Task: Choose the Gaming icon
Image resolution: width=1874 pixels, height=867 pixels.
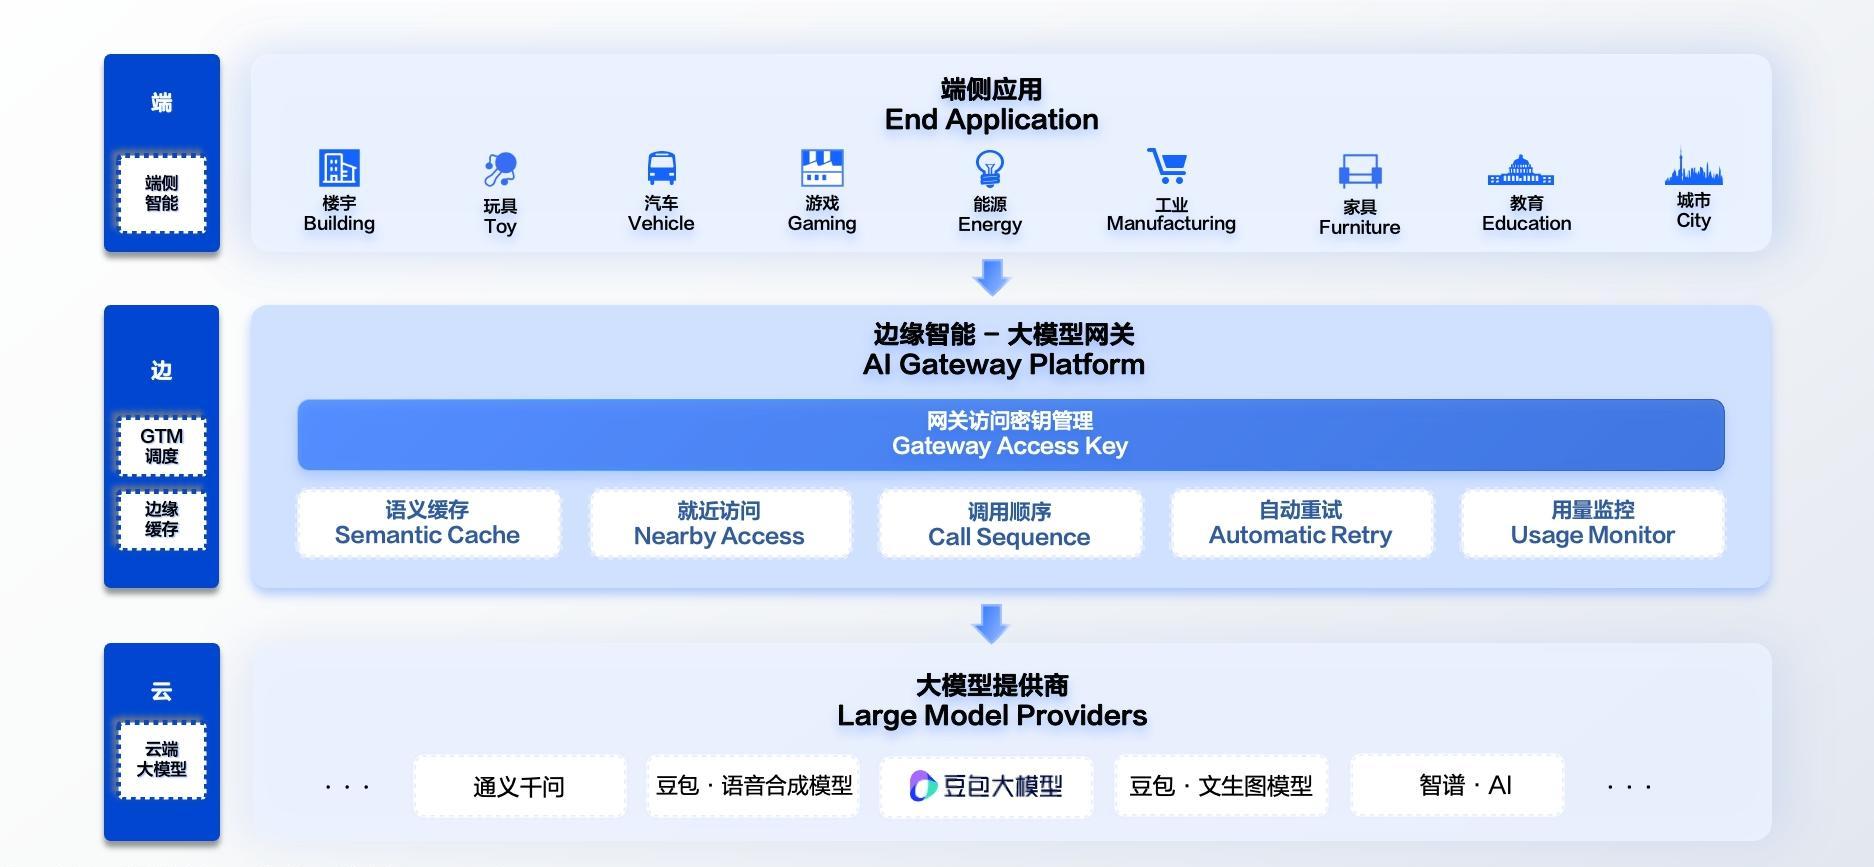Action: pos(822,168)
